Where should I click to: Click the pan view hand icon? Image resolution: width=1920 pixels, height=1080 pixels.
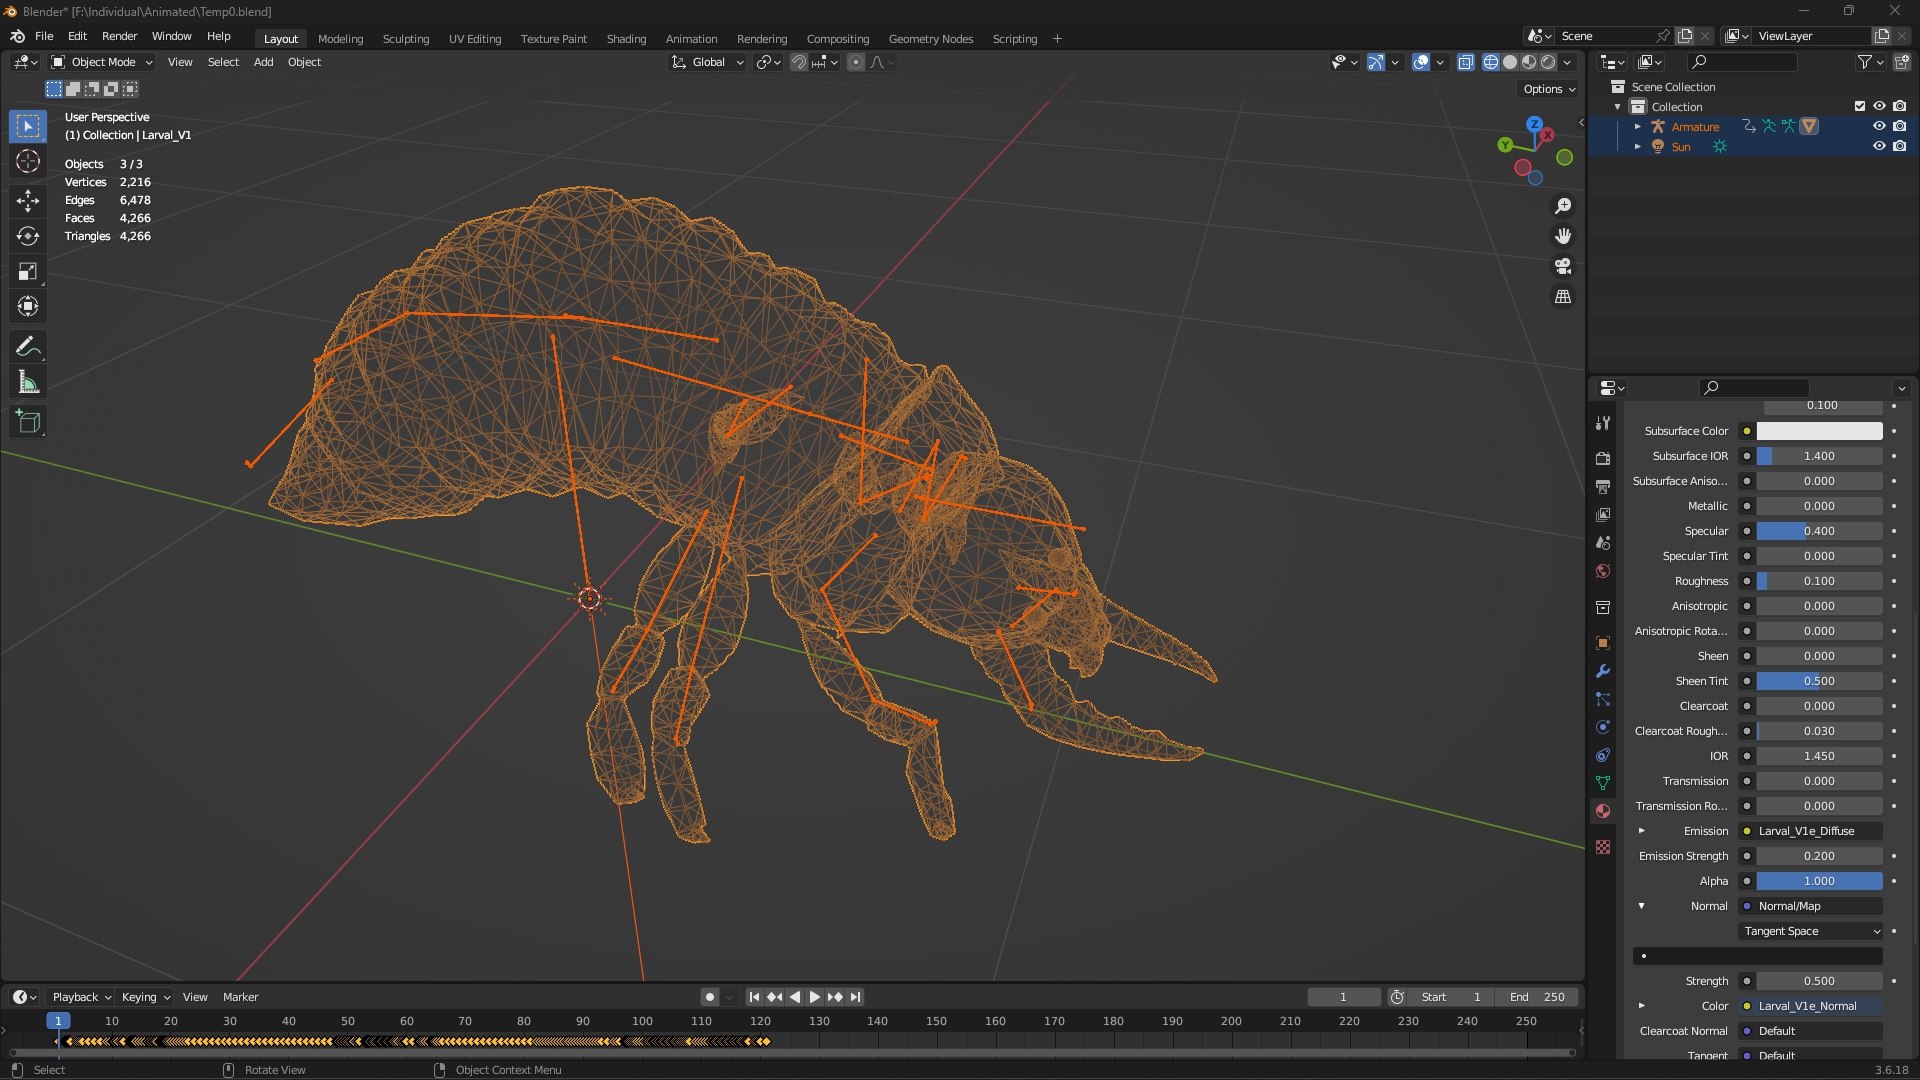click(1563, 236)
